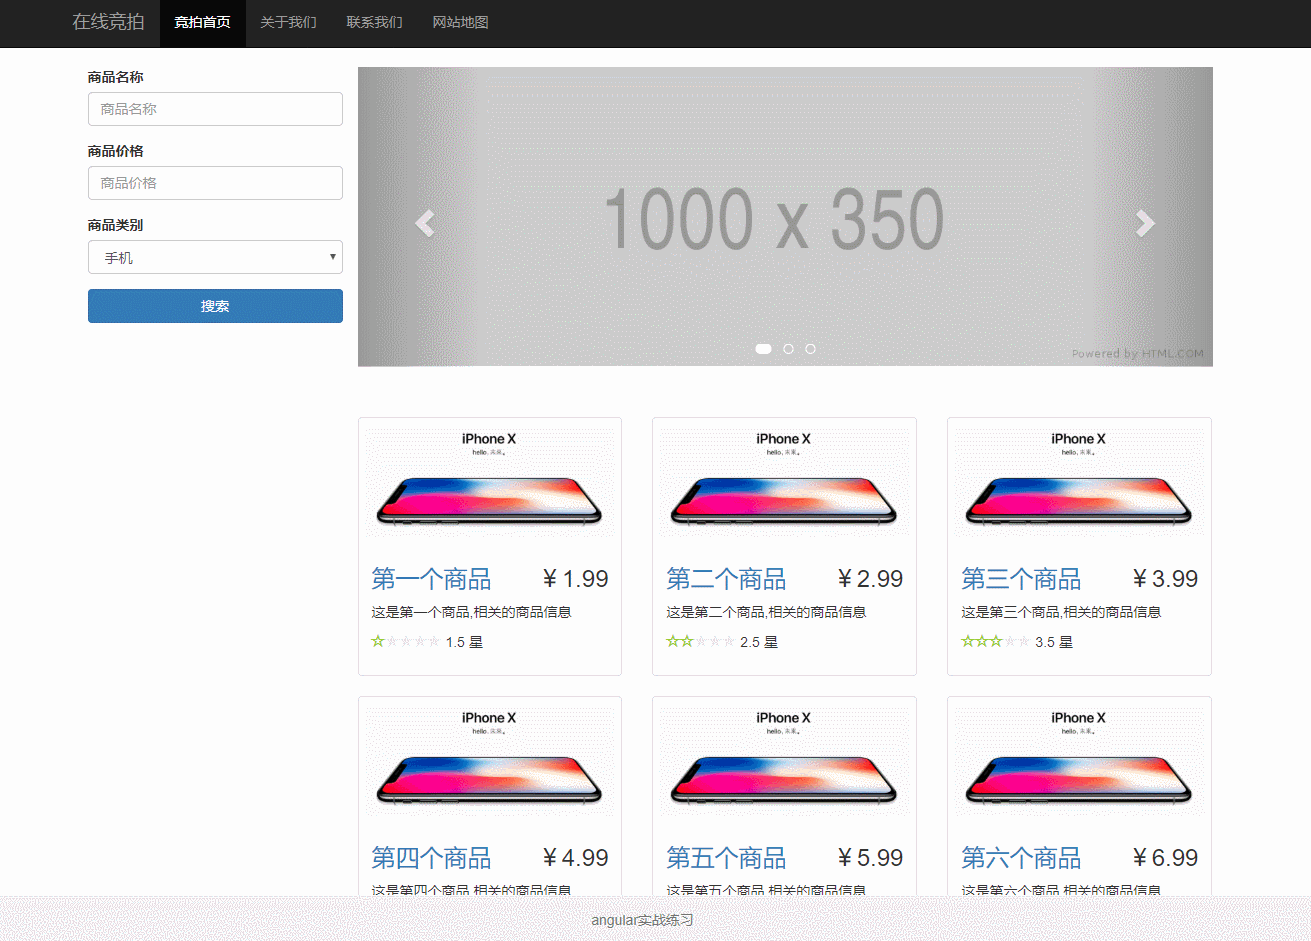Click the 在线竞拍 brand link
This screenshot has width=1311, height=941.
(108, 22)
